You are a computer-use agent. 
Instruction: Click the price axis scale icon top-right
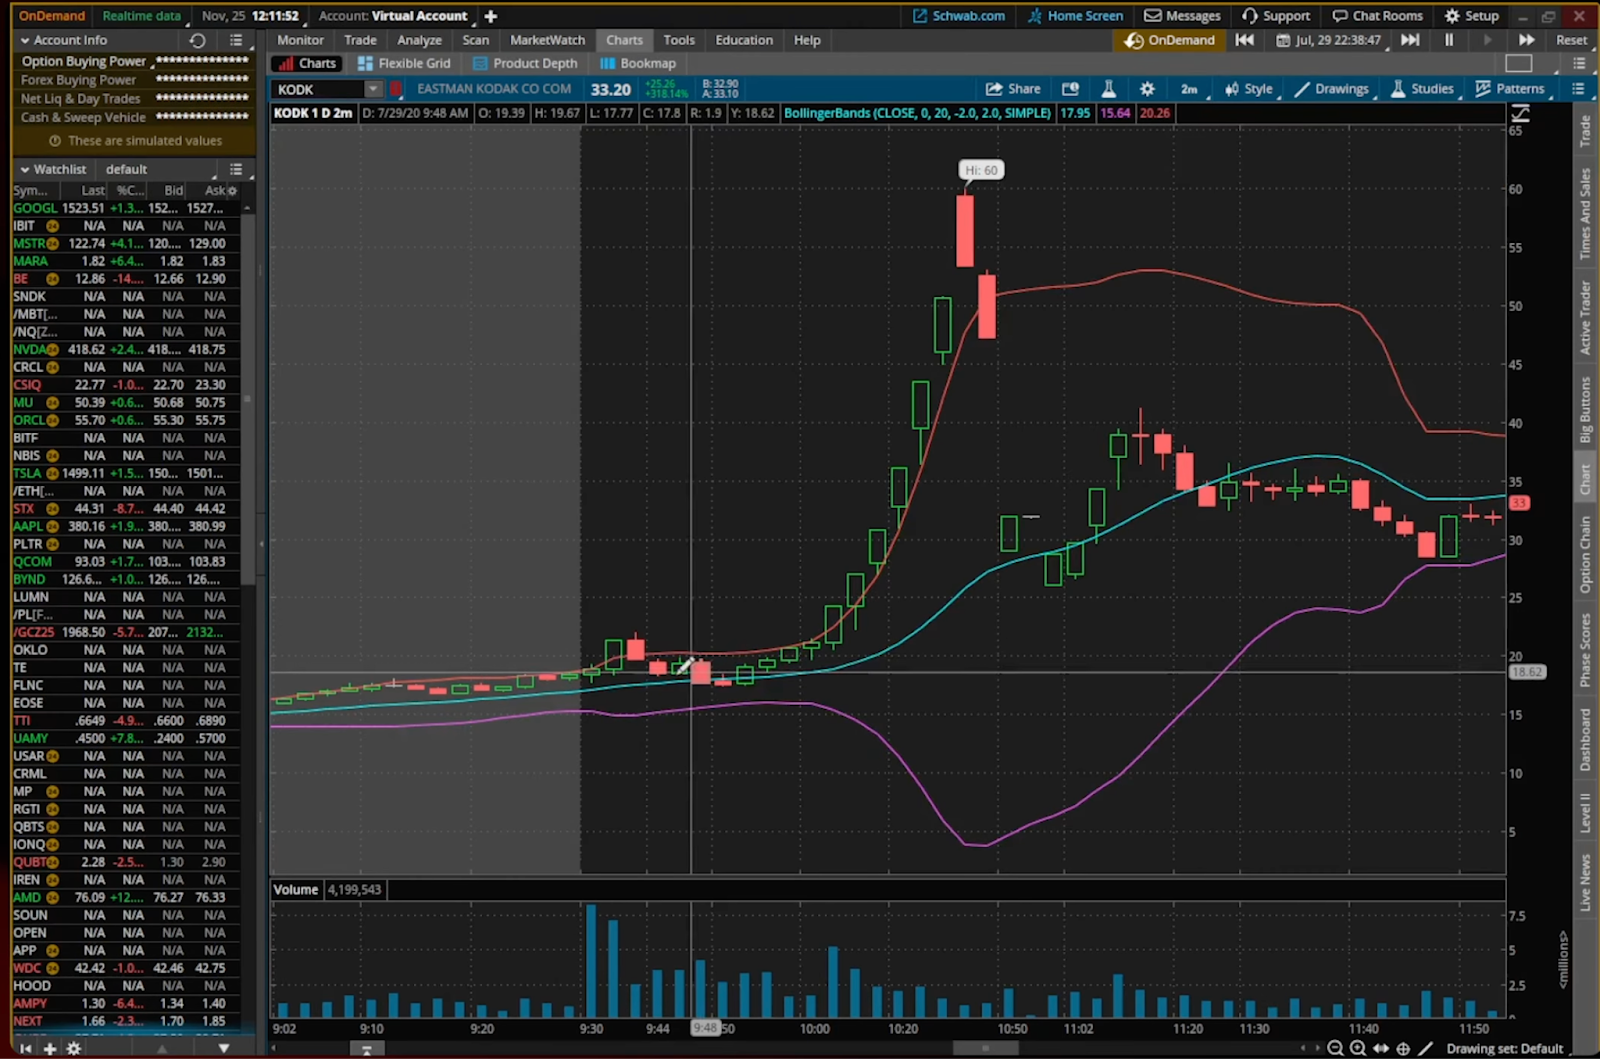1520,113
